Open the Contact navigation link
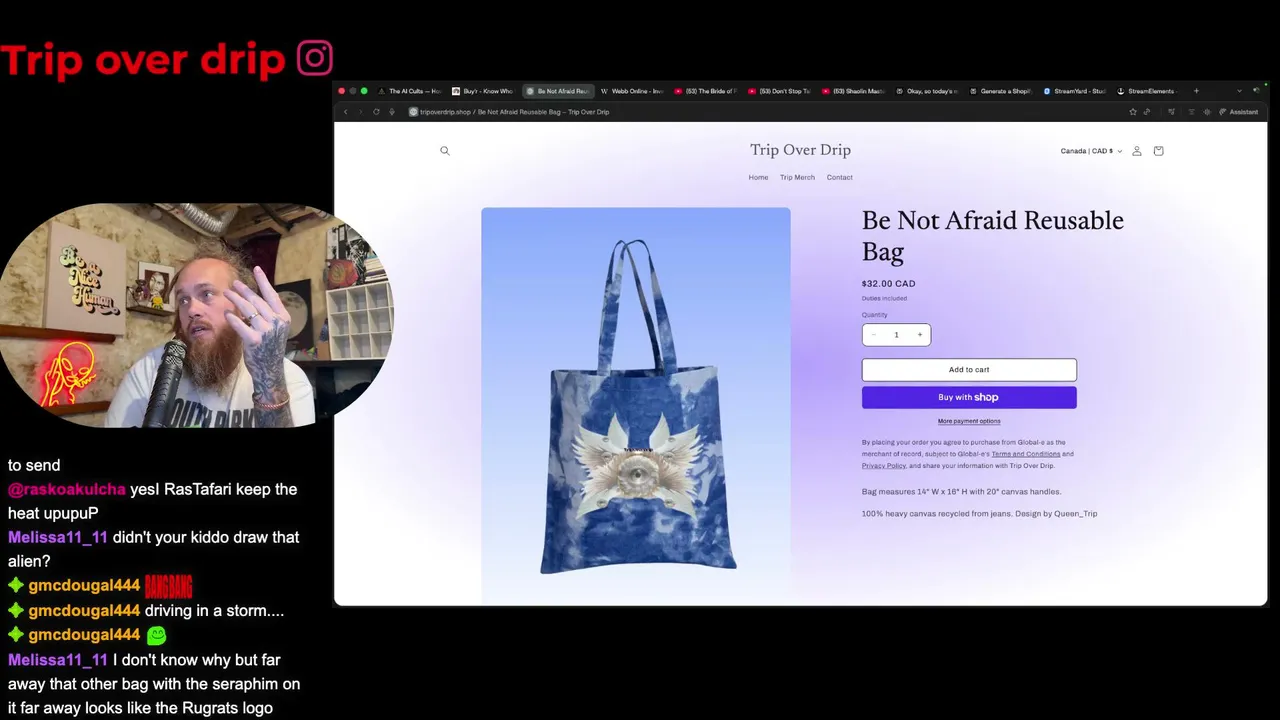This screenshot has width=1280, height=720. click(x=840, y=178)
